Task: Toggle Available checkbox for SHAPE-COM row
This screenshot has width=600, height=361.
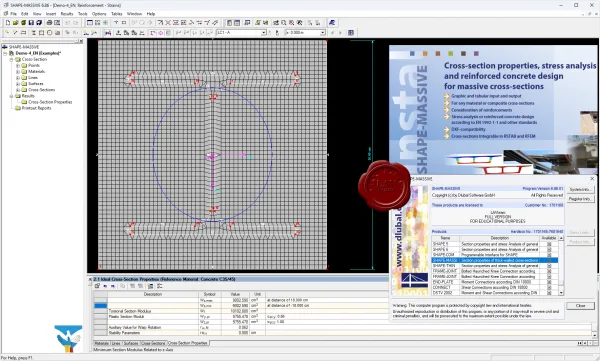Action: click(x=549, y=255)
